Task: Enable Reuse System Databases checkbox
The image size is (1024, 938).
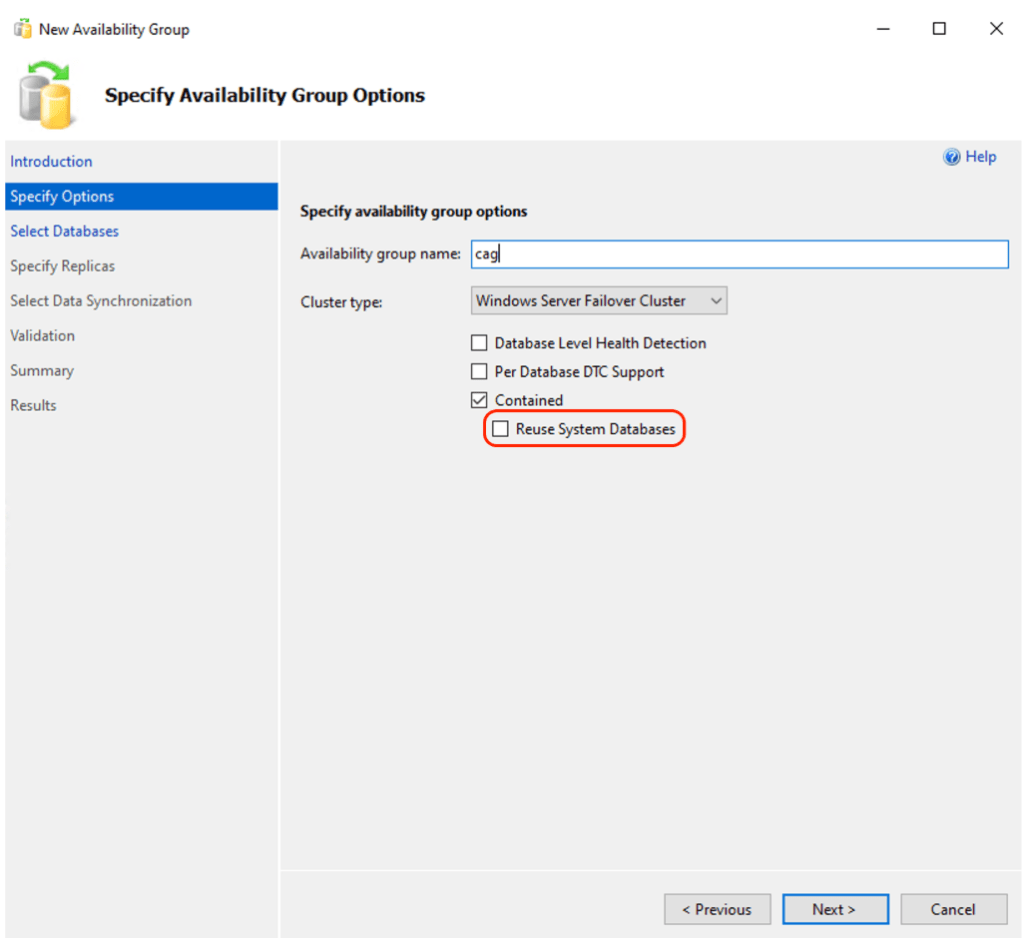Action: pos(500,430)
